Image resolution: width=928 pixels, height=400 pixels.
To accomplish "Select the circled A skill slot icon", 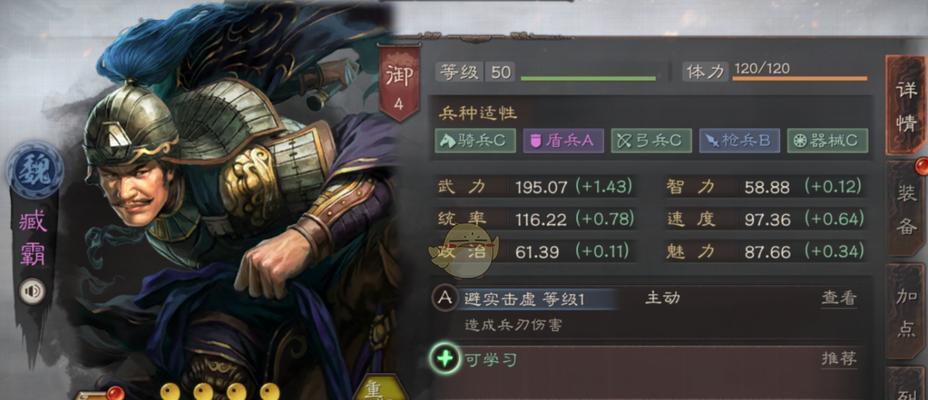I will [x=445, y=299].
